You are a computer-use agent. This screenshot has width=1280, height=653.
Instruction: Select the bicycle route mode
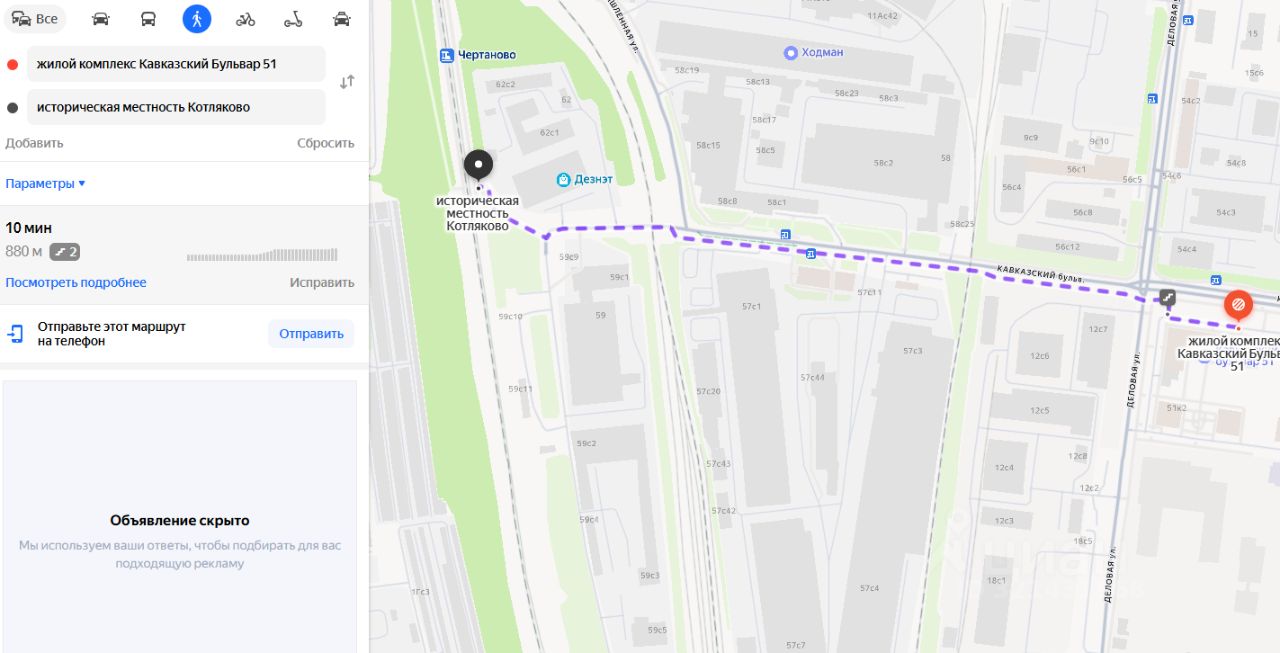pos(245,19)
